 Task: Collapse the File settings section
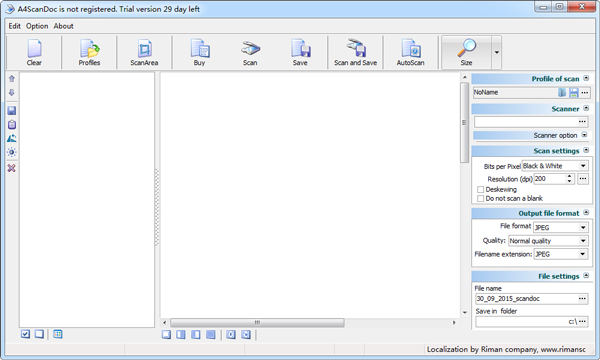pos(586,275)
